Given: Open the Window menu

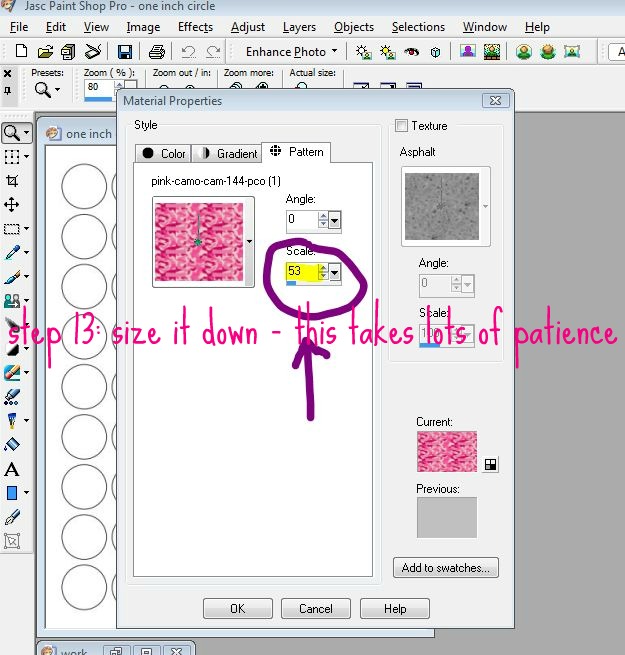Looking at the screenshot, I should (x=485, y=27).
